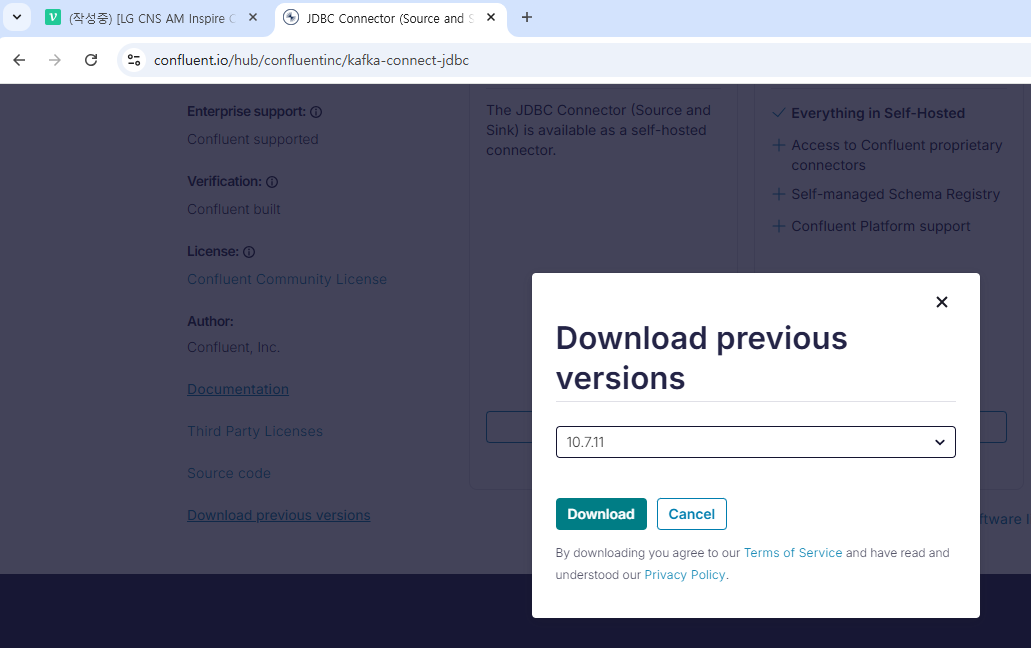The height and width of the screenshot is (648, 1031).
Task: Click the License info icon
Action: 249,252
